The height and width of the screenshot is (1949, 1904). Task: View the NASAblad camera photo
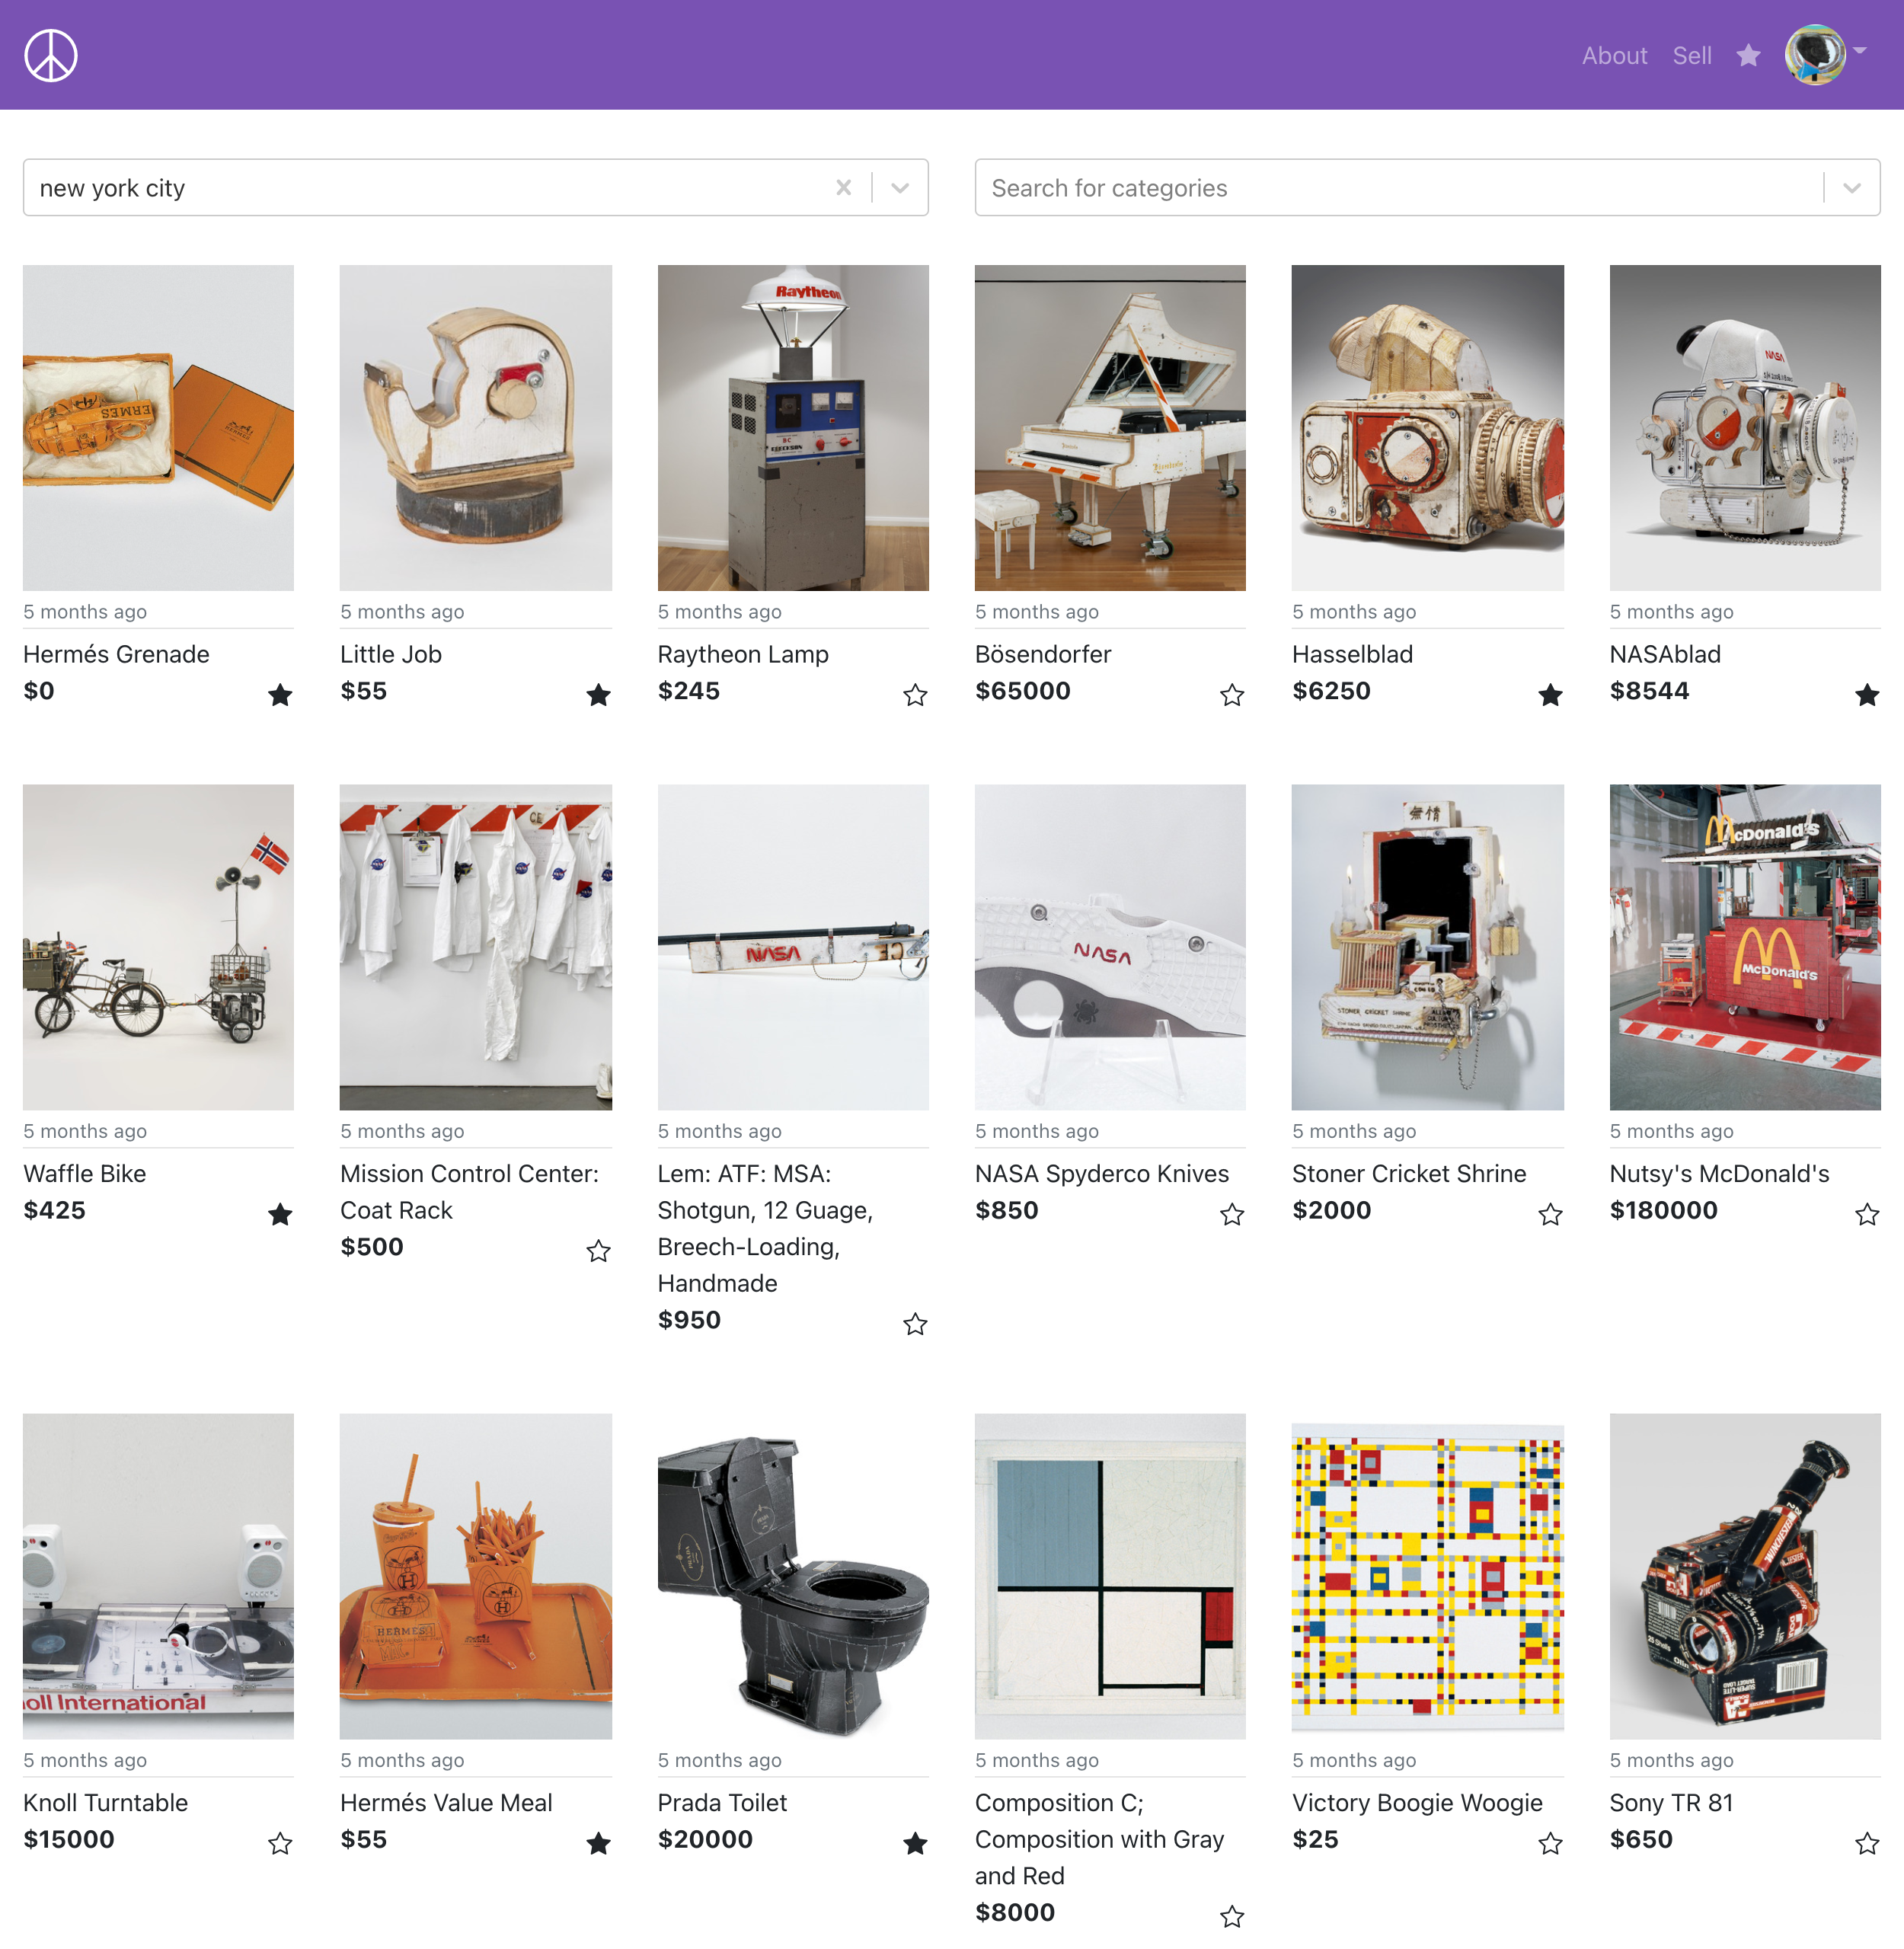pos(1745,427)
